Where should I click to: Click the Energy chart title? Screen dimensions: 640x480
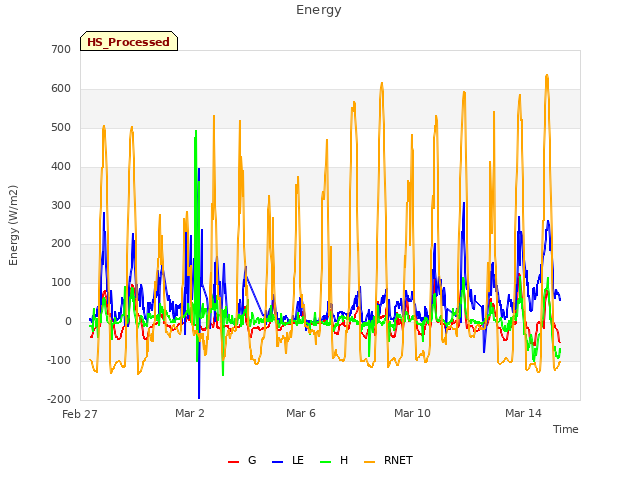[319, 10]
